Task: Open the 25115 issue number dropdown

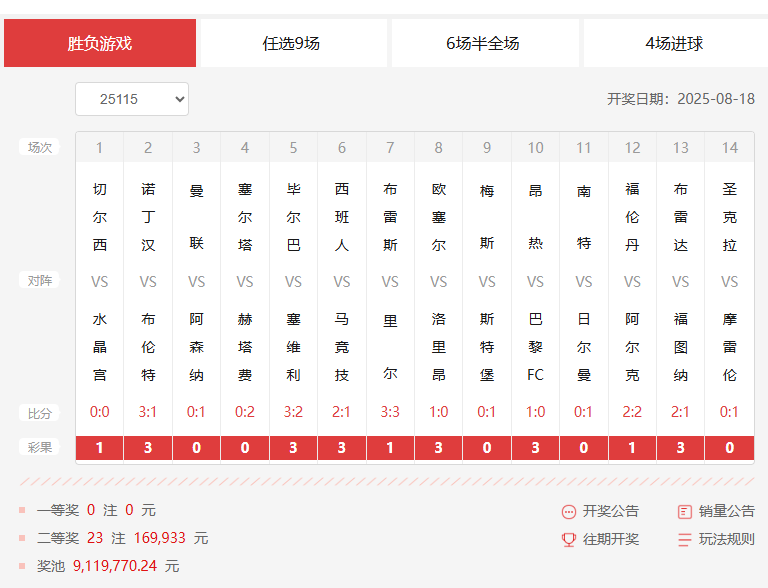Action: (x=131, y=99)
